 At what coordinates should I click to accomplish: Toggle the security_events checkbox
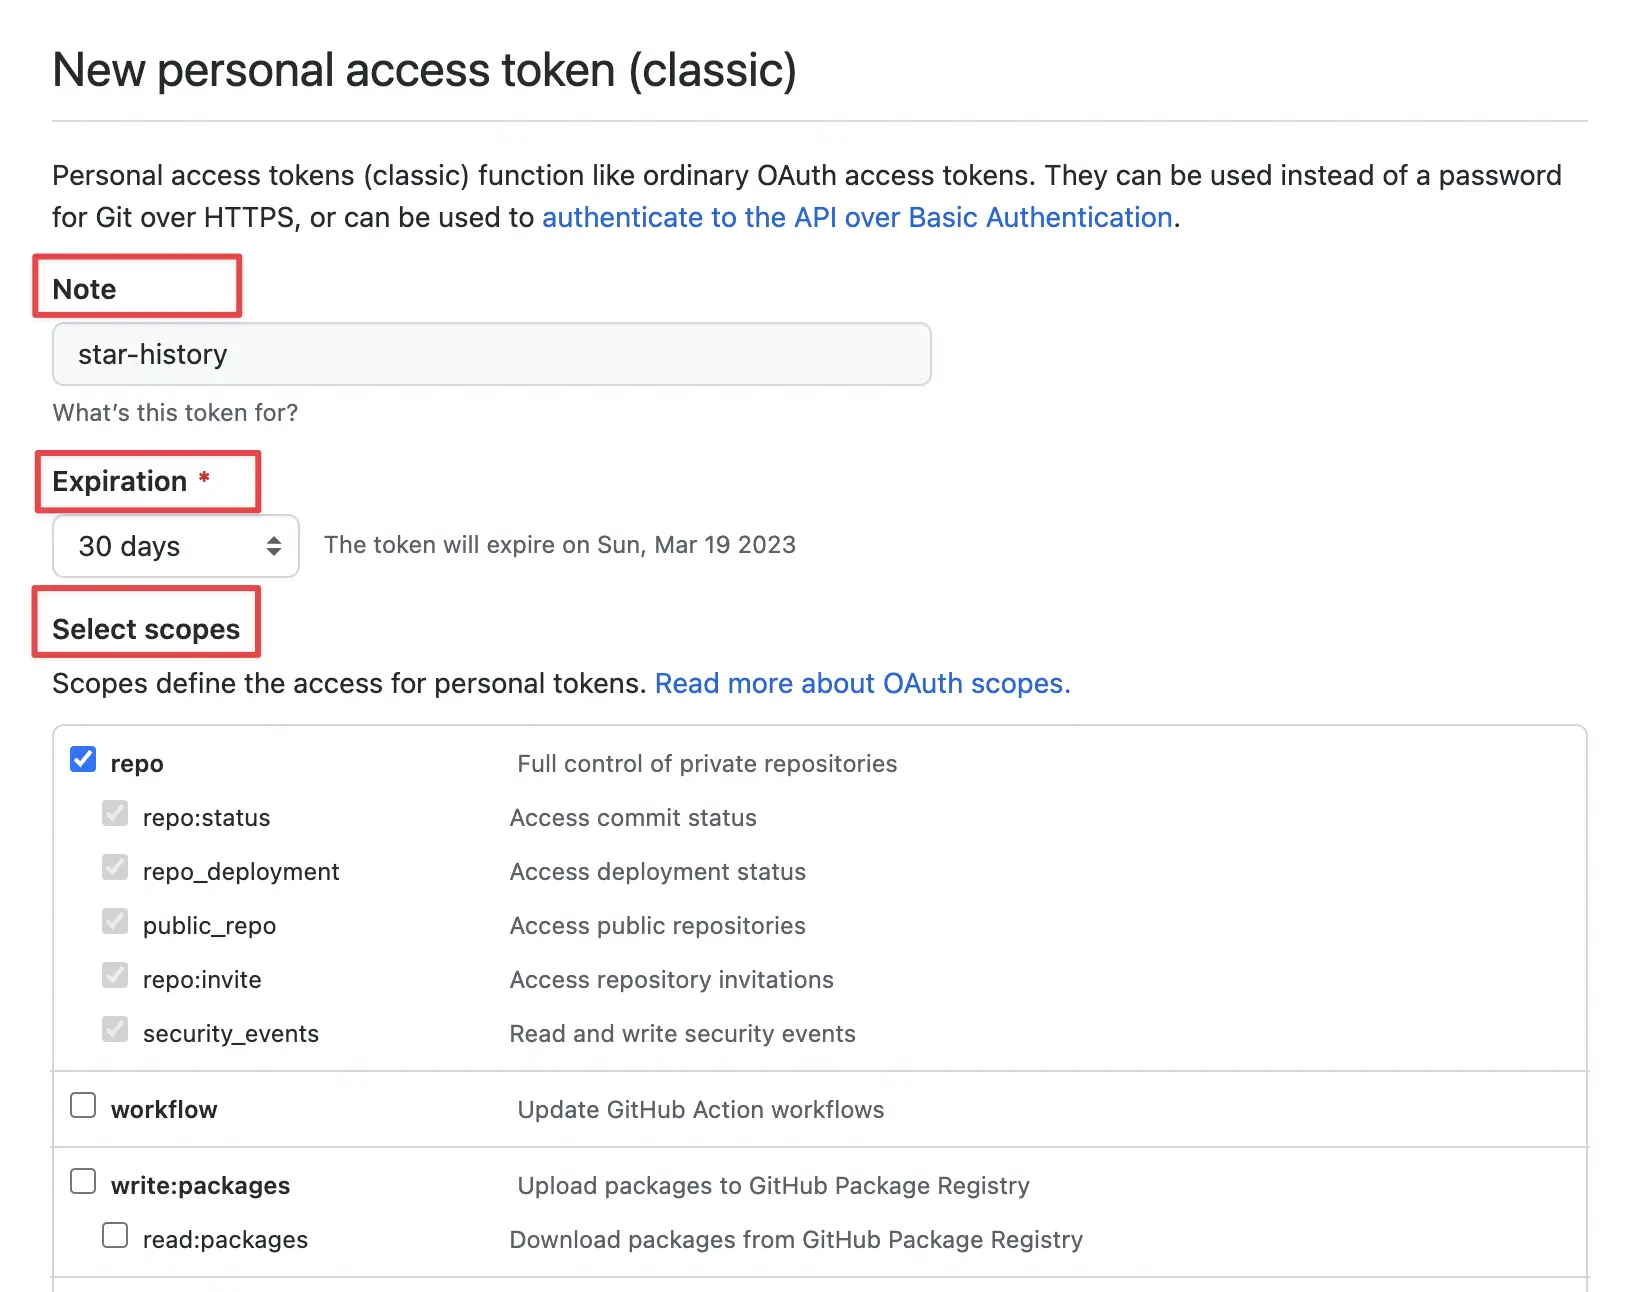(x=115, y=1029)
